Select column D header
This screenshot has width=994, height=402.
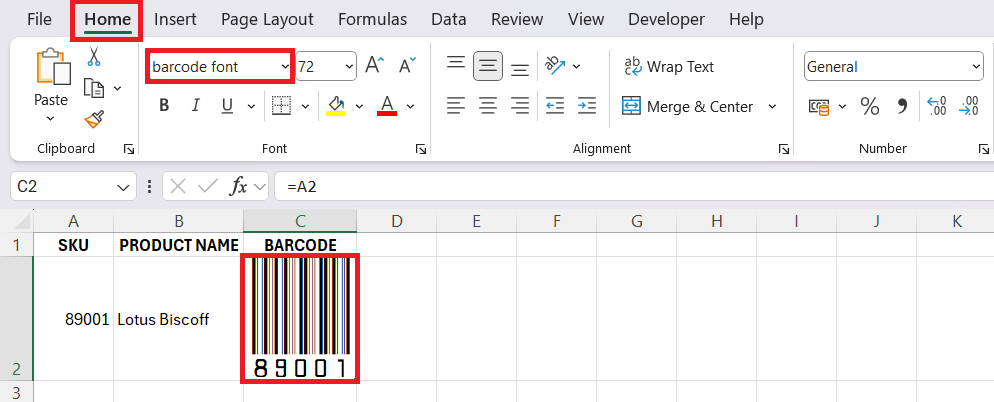(397, 221)
